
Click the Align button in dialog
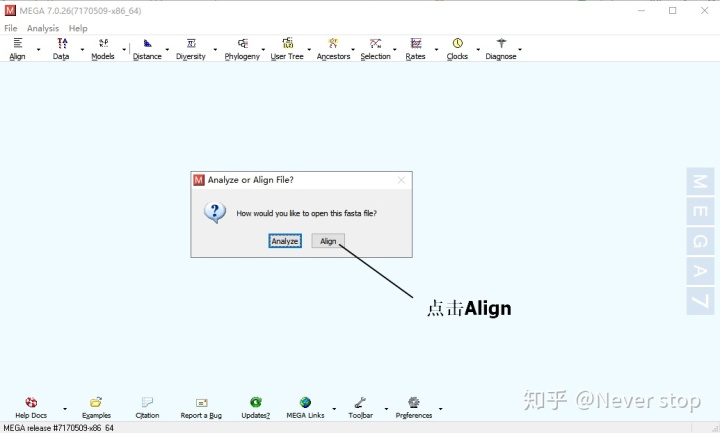(328, 241)
